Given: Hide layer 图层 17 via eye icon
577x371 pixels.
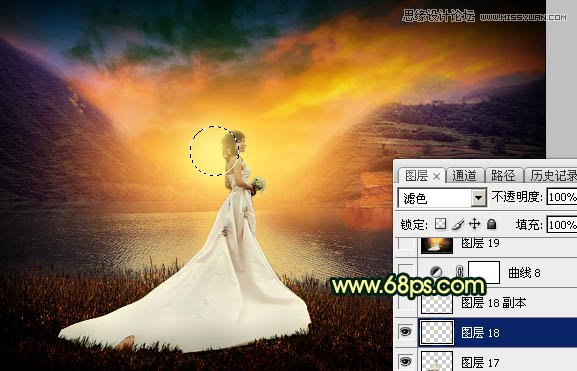Looking at the screenshot, I should [406, 362].
